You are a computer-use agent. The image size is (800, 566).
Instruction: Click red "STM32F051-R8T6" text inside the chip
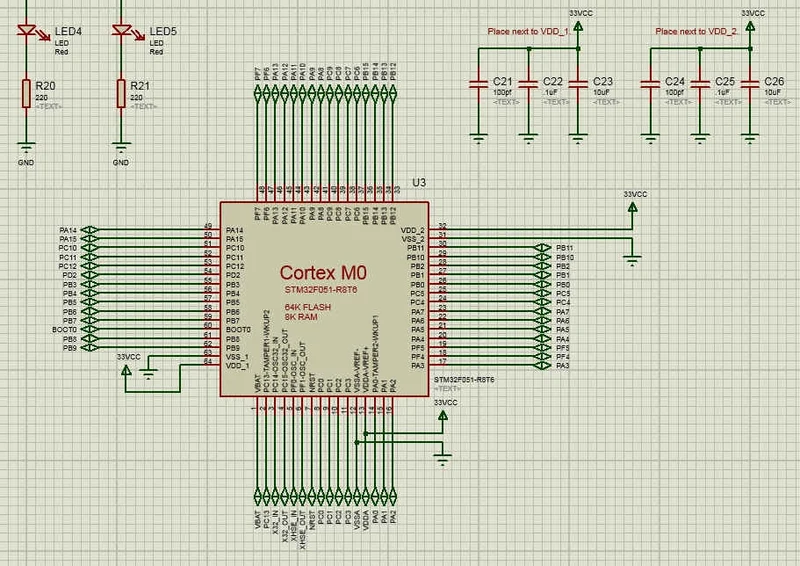click(x=321, y=290)
